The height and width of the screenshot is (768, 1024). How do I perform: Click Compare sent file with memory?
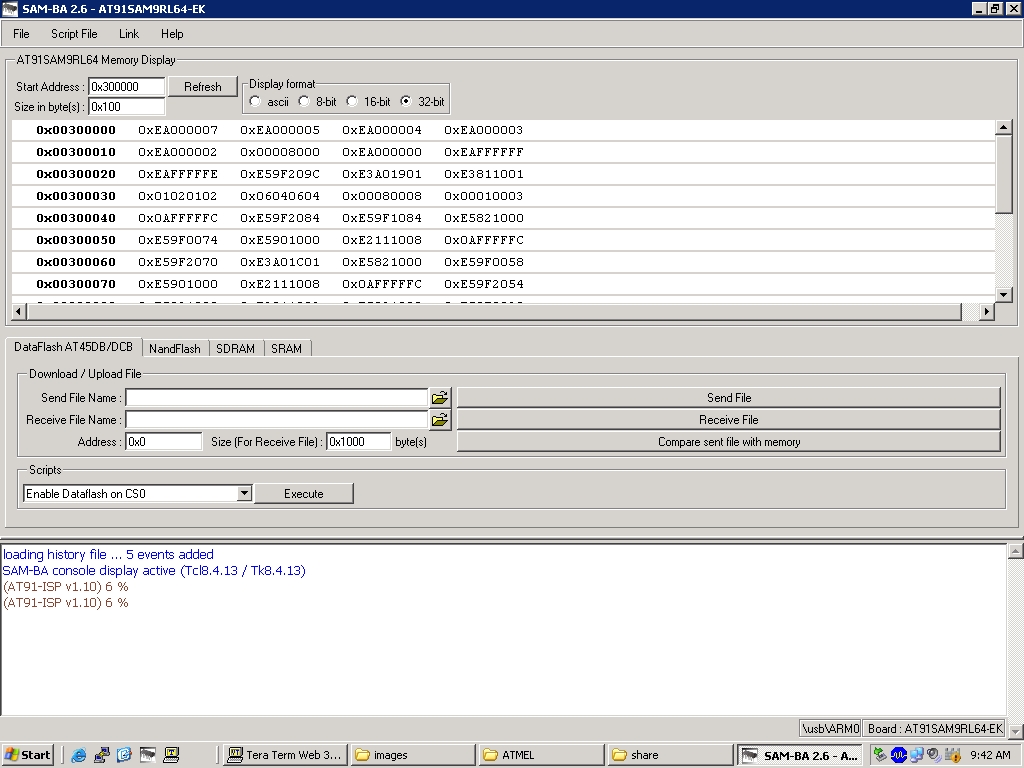click(x=728, y=442)
